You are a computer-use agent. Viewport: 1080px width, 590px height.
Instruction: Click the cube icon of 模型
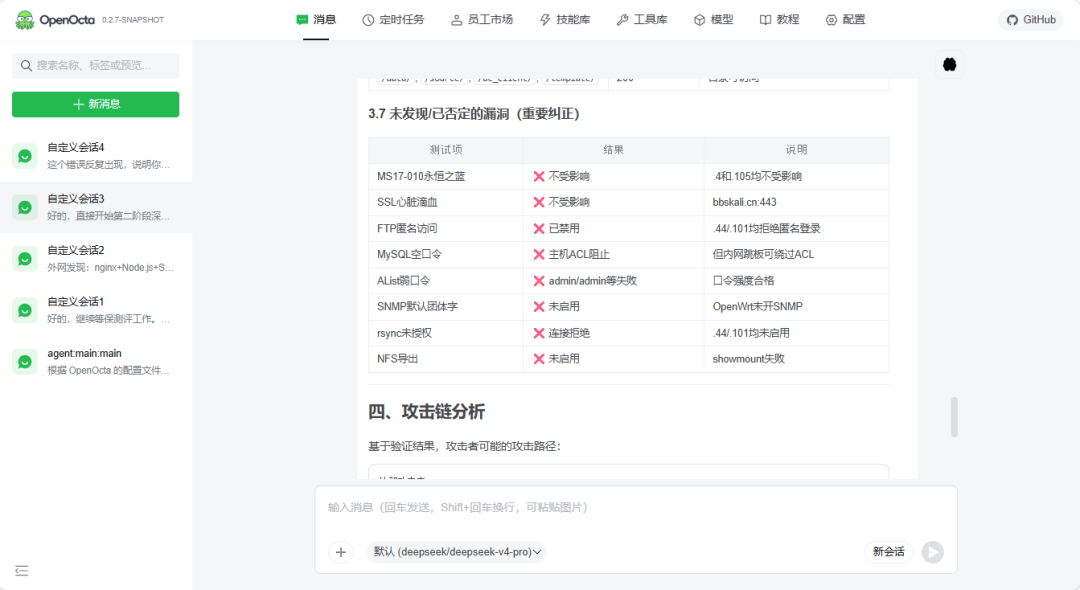click(x=700, y=20)
